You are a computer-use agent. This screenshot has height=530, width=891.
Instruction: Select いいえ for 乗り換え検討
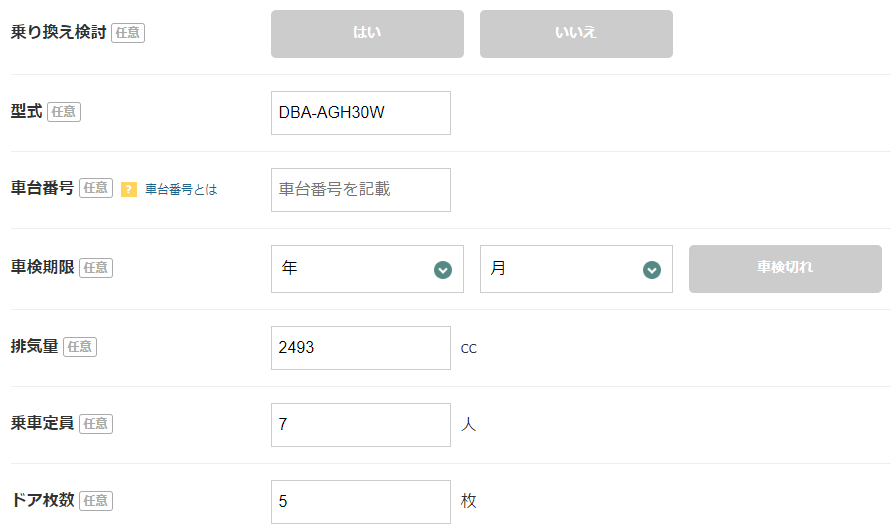[x=576, y=34]
